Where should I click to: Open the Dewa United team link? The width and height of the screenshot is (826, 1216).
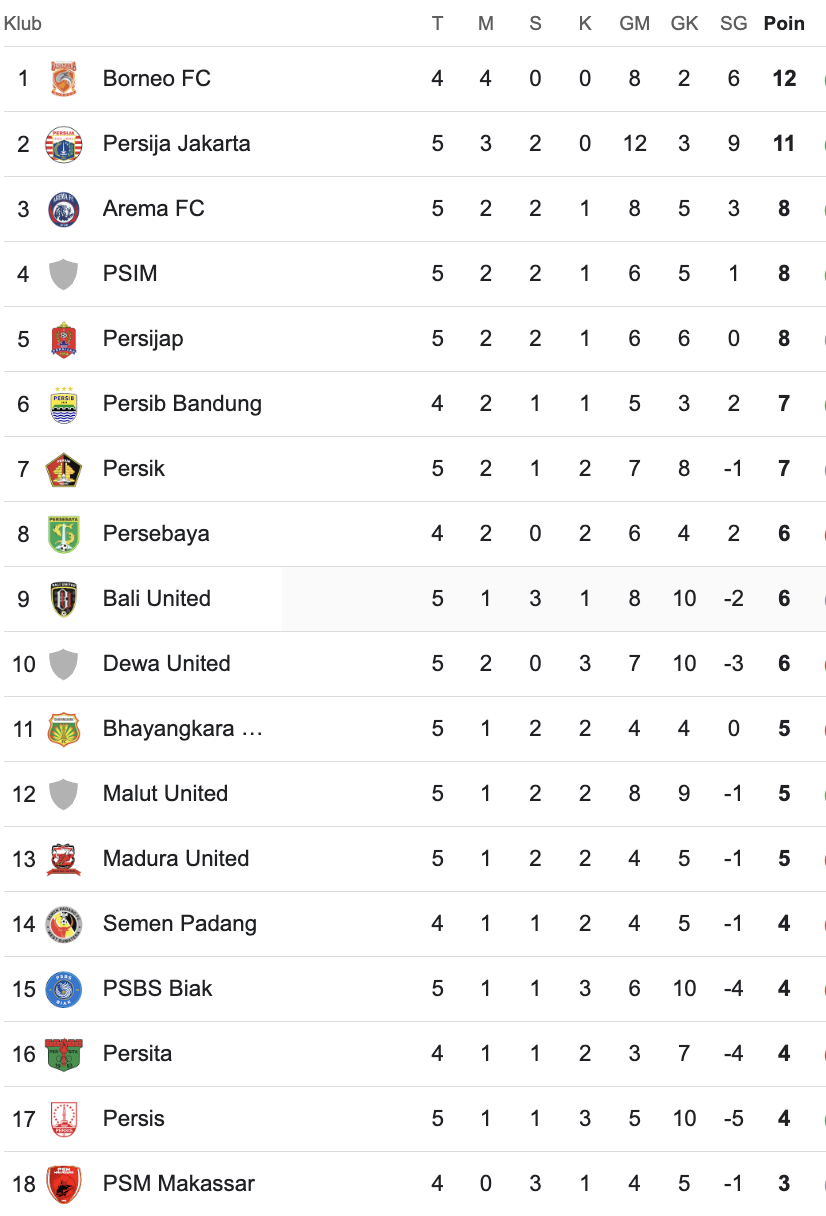[x=167, y=664]
